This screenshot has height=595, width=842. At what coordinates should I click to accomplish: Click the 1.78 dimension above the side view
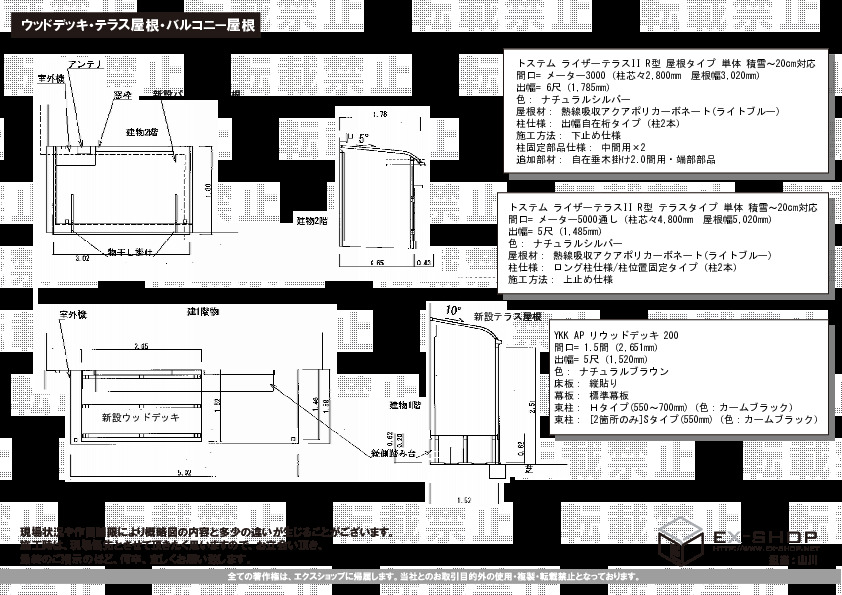[380, 114]
